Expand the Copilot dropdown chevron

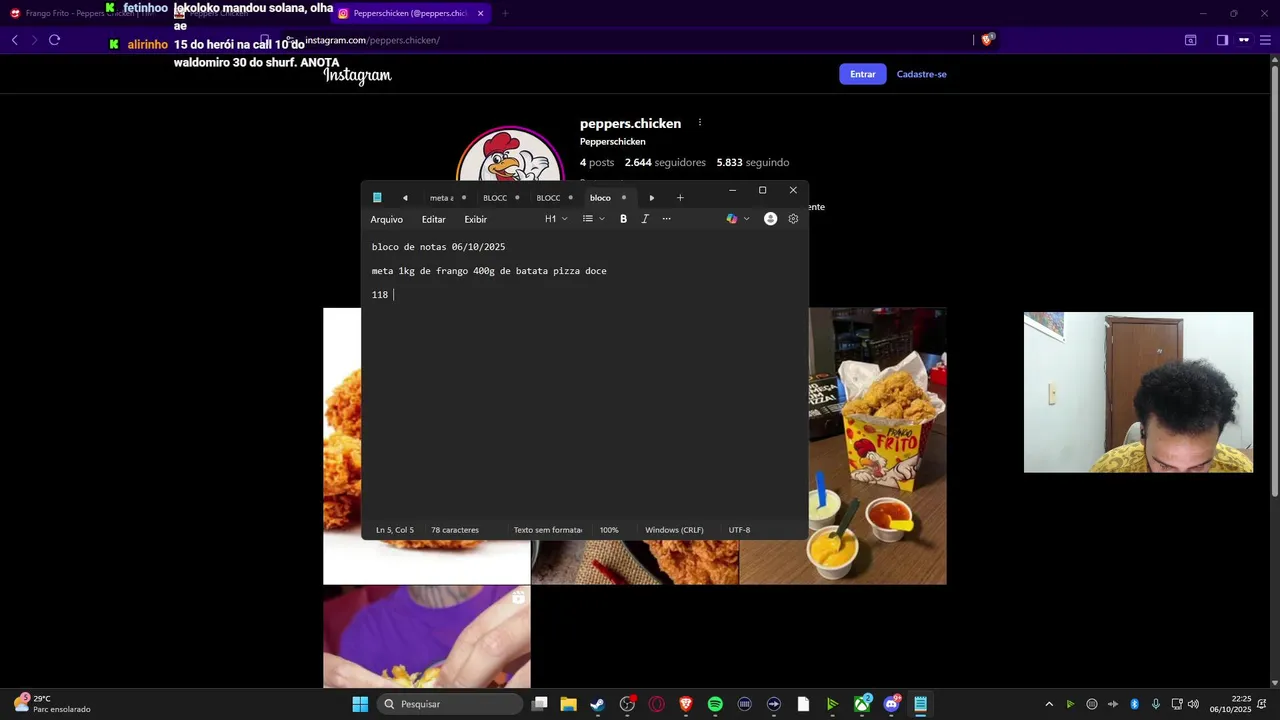pos(746,219)
